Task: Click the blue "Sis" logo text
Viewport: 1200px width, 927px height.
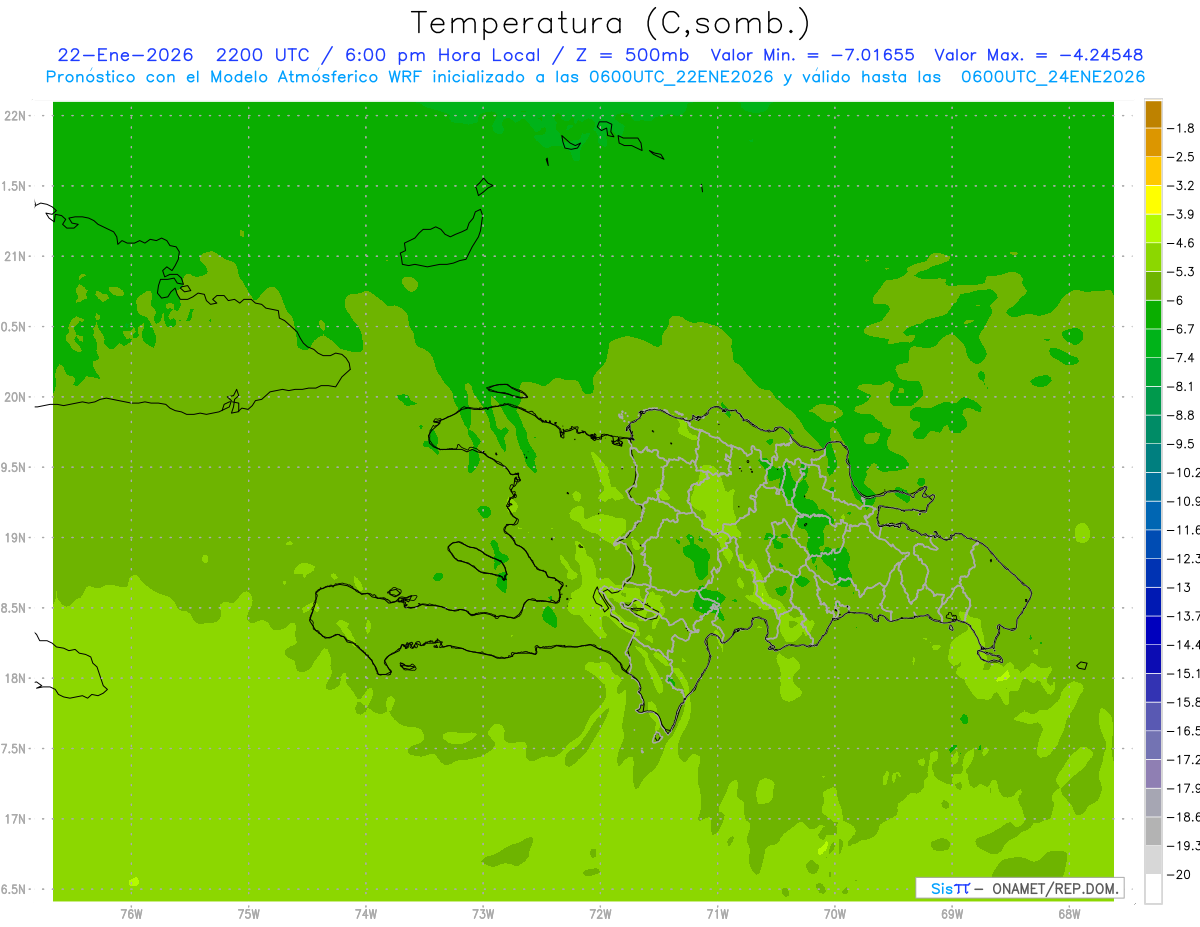Action: point(944,888)
